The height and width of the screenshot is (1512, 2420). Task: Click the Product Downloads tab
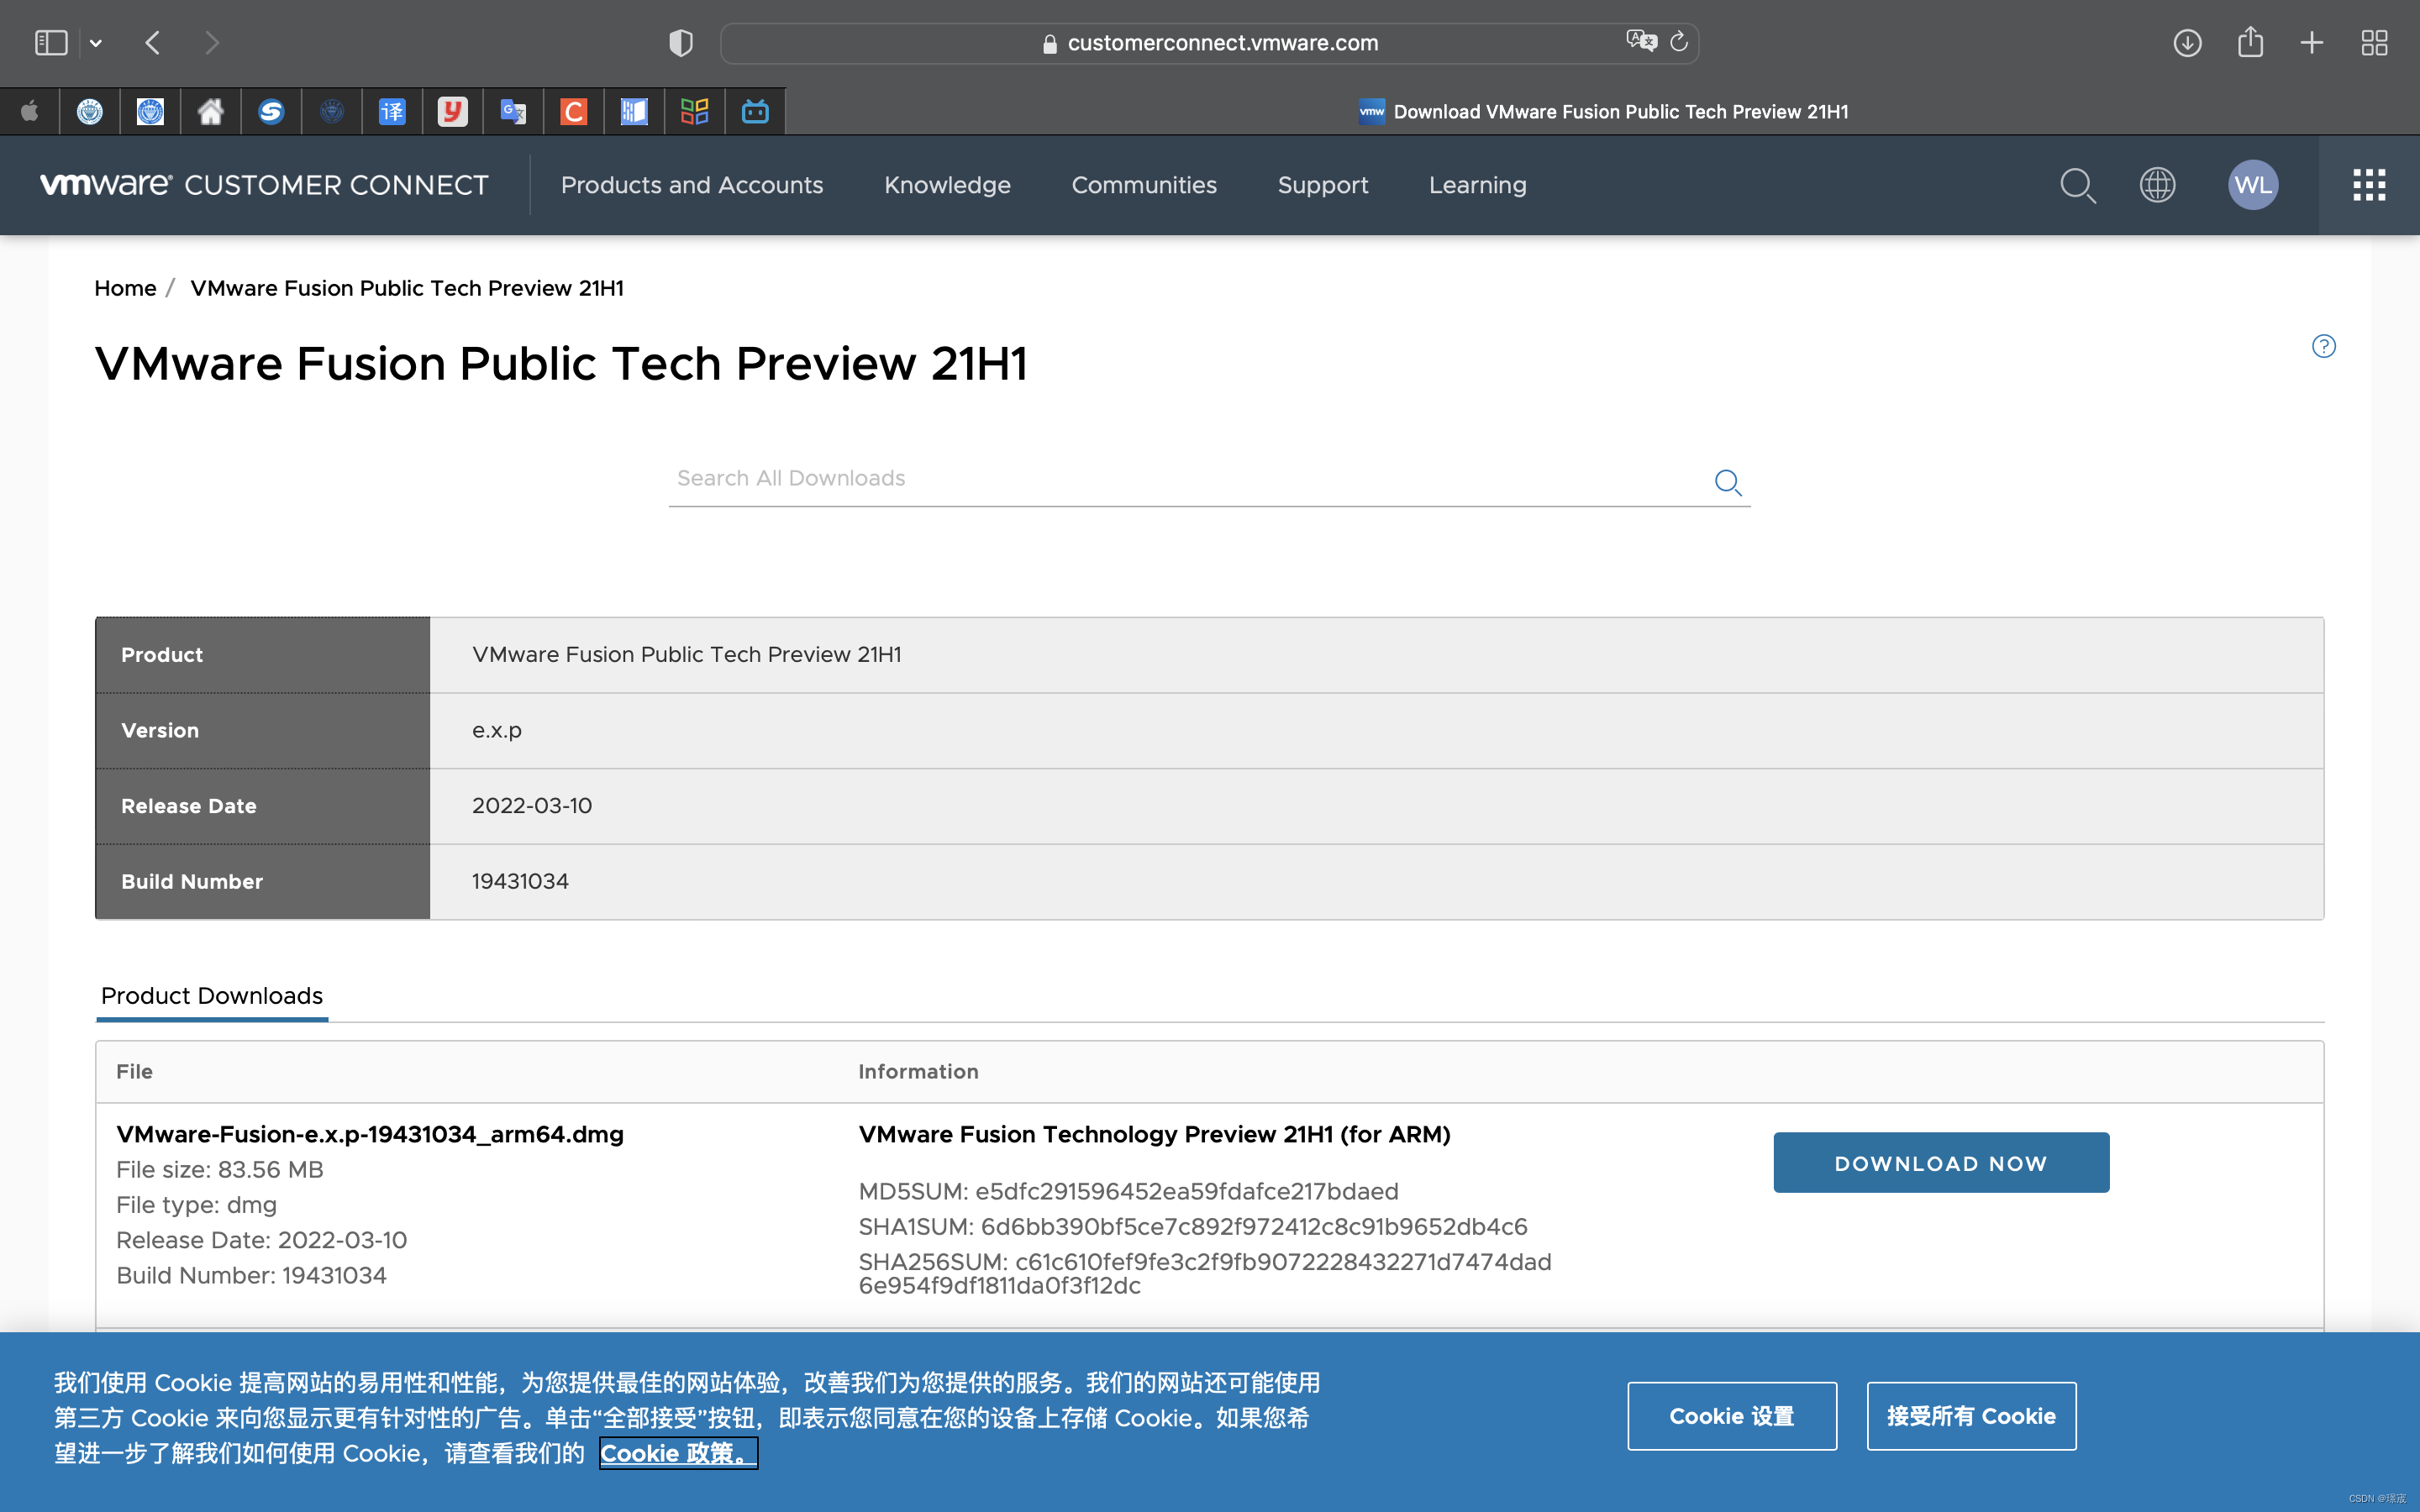pyautogui.click(x=209, y=995)
